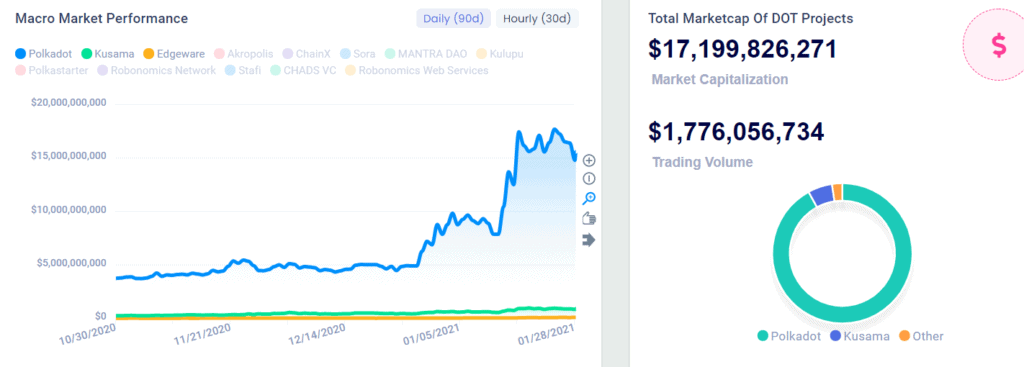The height and width of the screenshot is (367, 1024).
Task: Click the 12/14/2020 x-axis date label
Action: tap(316, 334)
